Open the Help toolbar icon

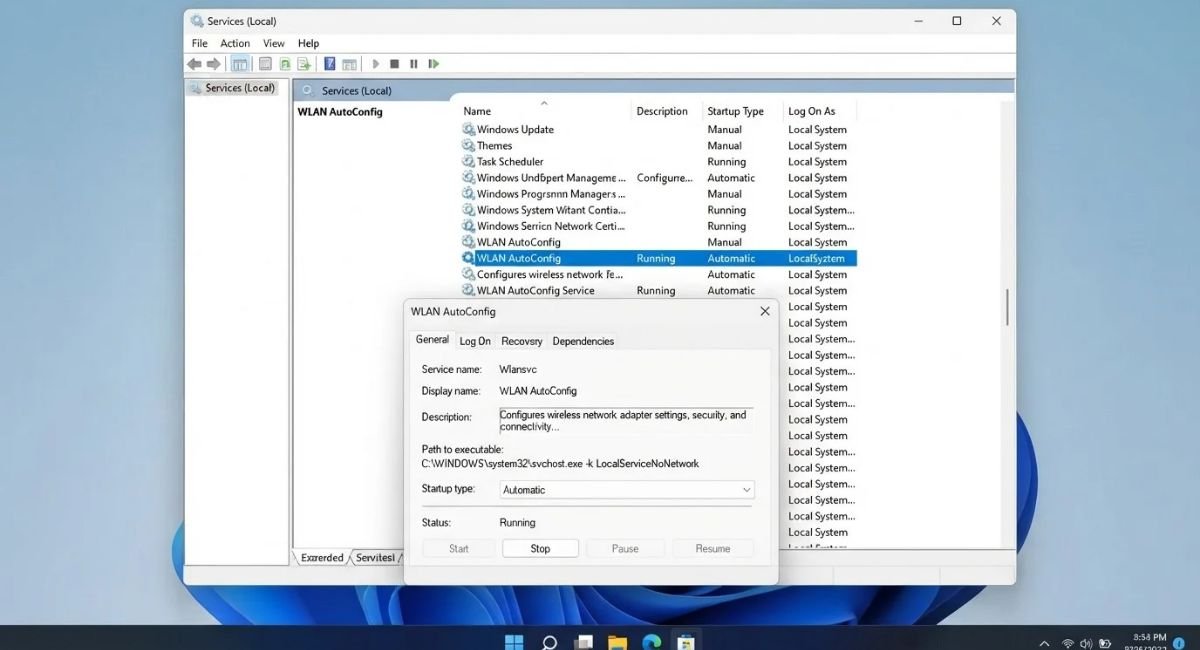pos(330,64)
